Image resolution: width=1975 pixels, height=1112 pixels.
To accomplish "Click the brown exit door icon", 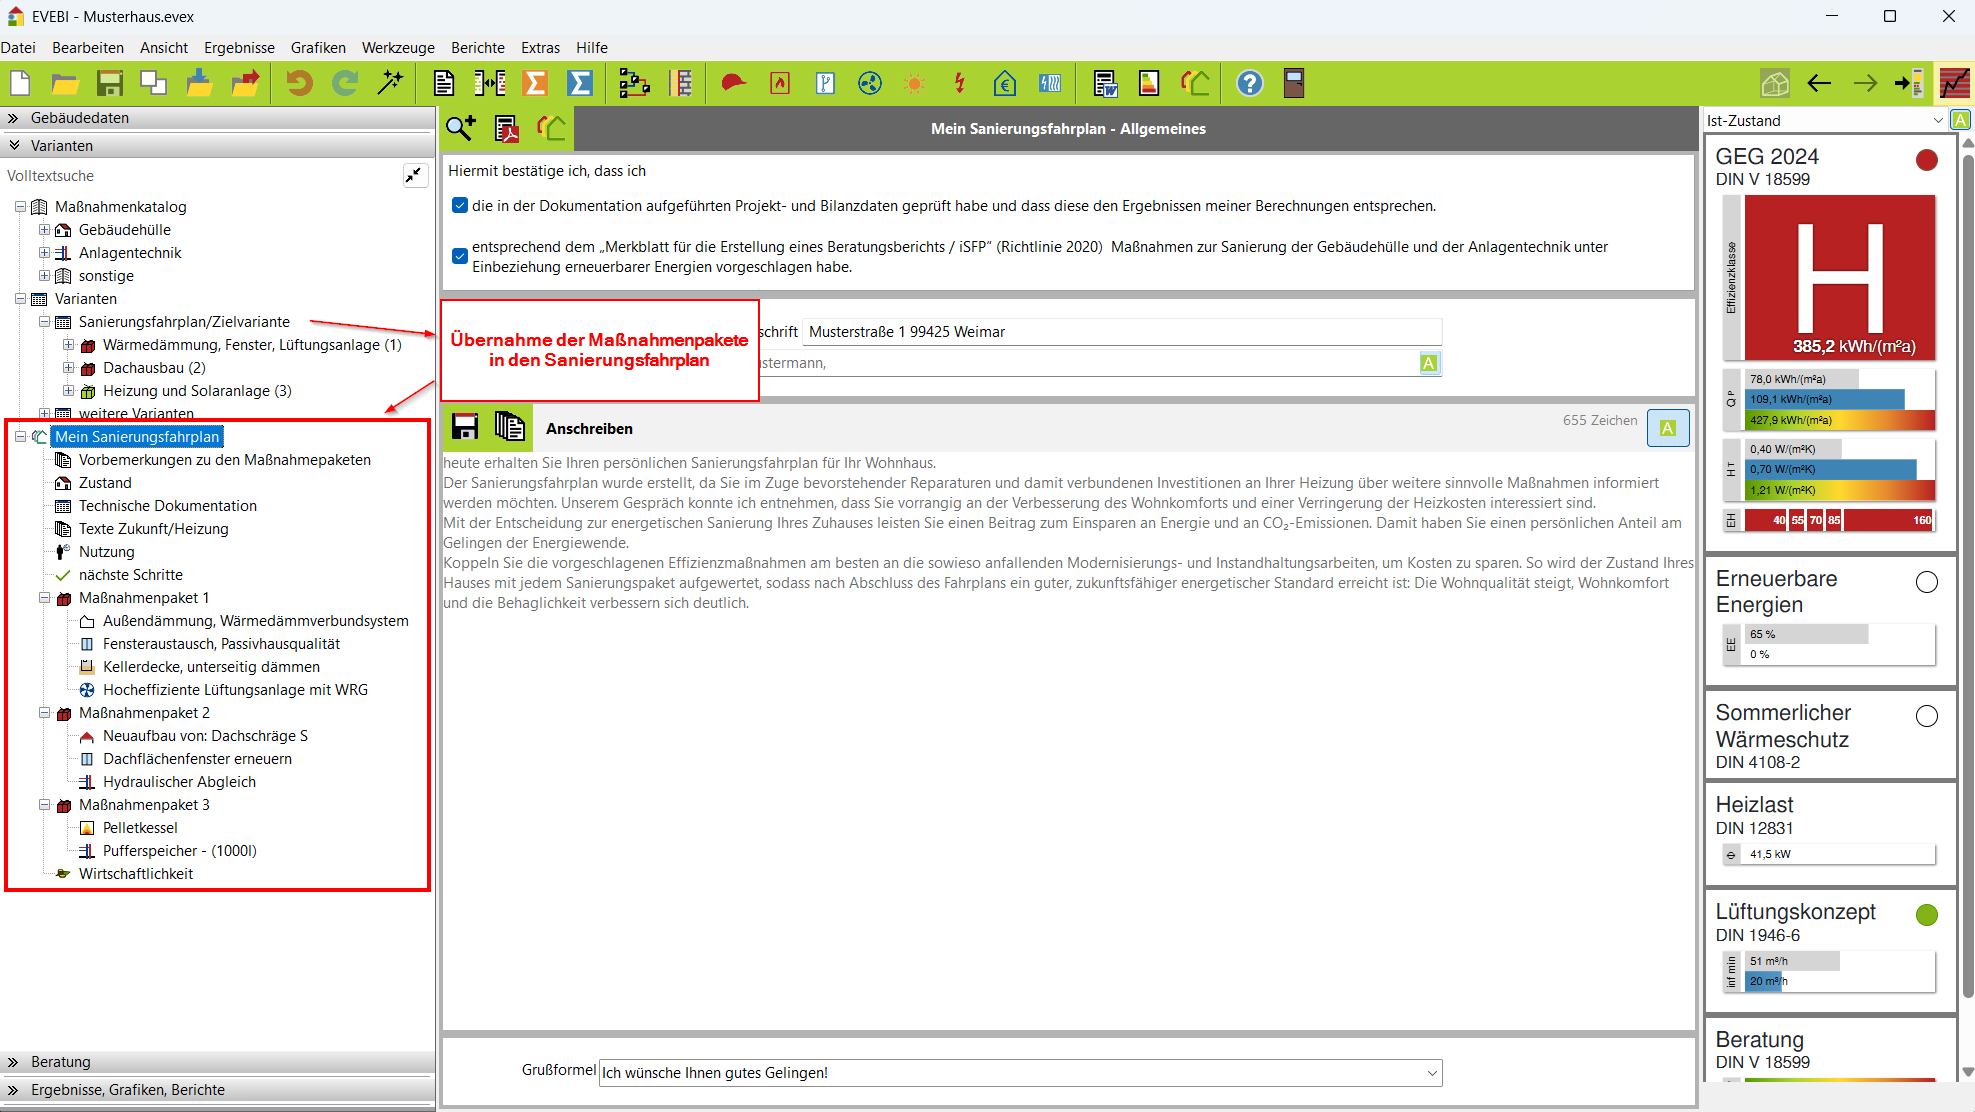I will 1294,83.
